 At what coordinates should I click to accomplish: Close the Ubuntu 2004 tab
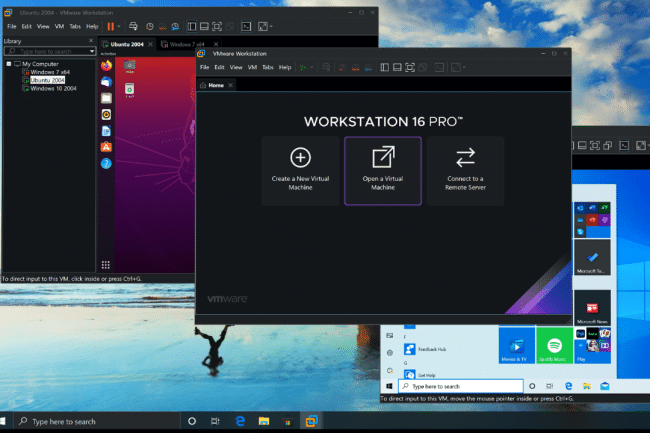[x=150, y=44]
